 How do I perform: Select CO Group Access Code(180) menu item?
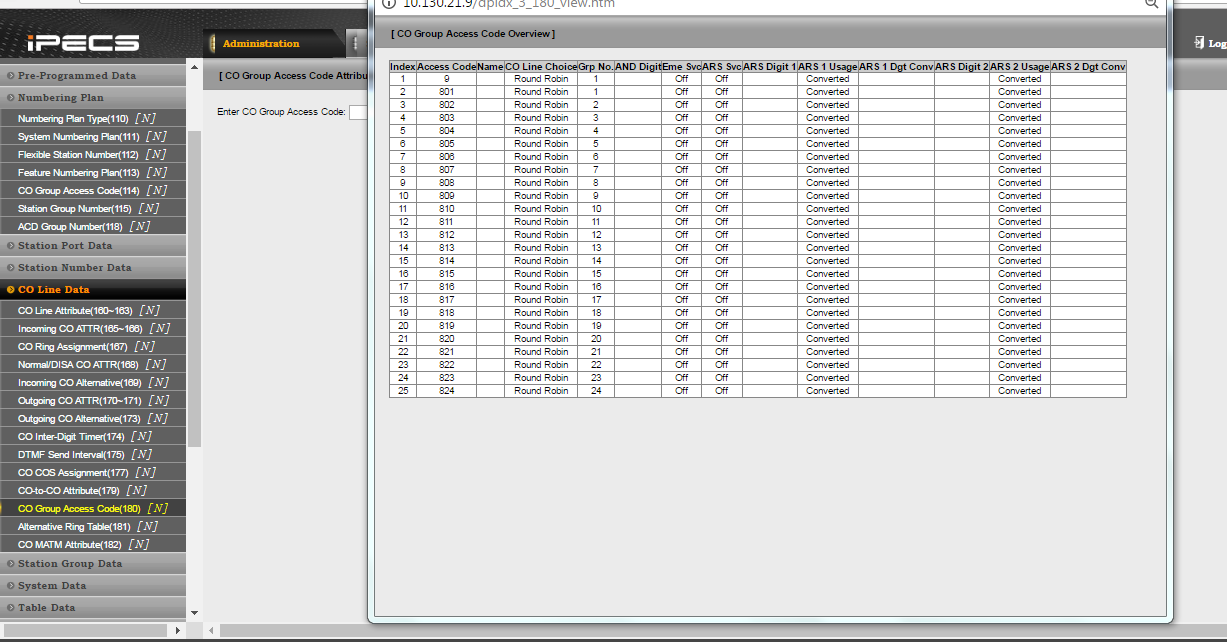coord(79,509)
